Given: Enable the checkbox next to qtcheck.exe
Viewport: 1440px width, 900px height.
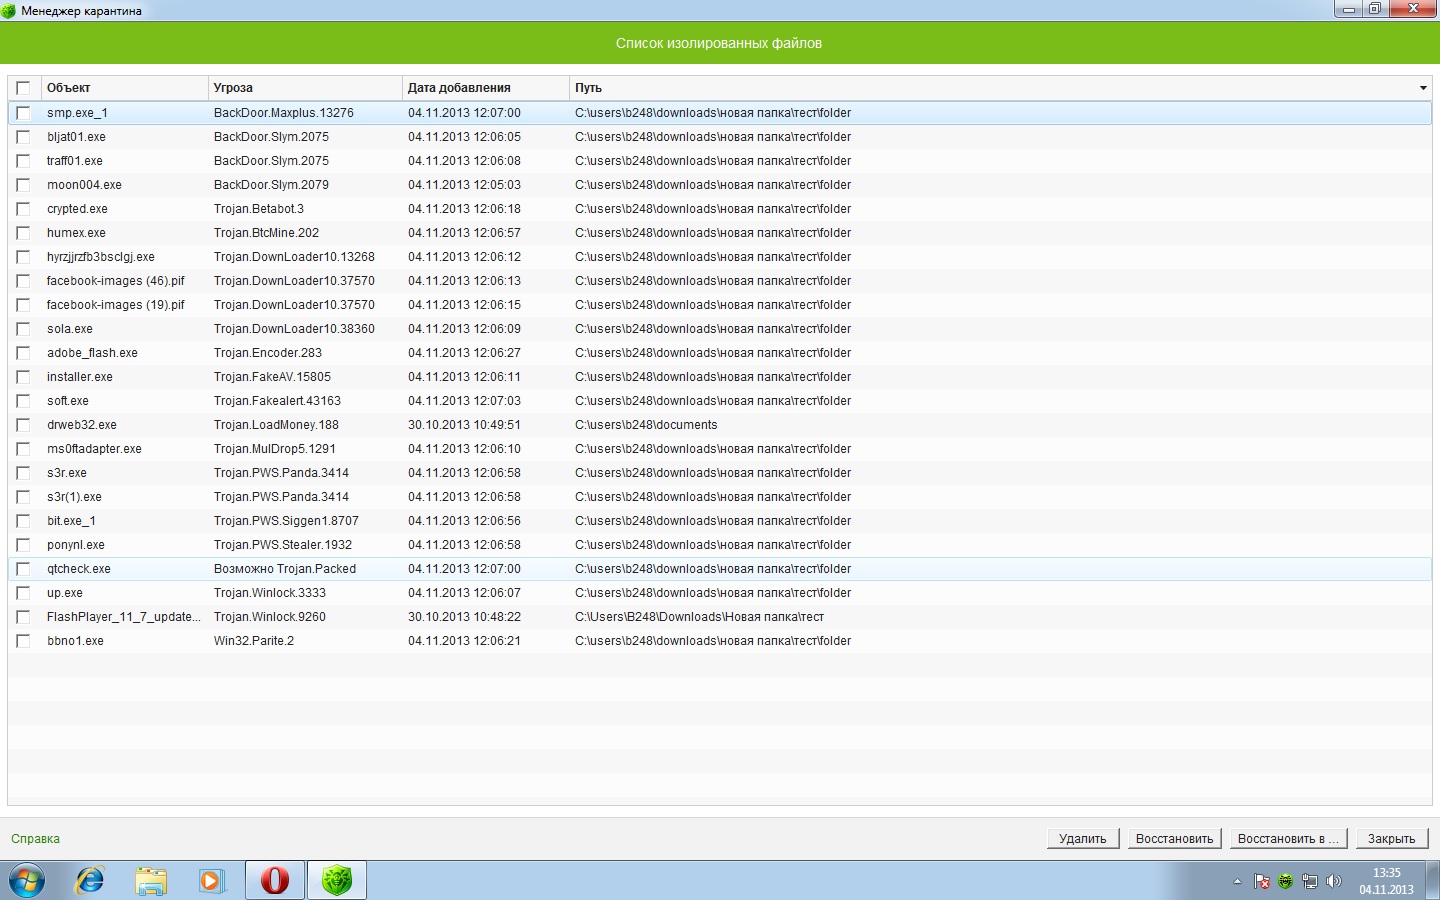Looking at the screenshot, I should point(23,569).
